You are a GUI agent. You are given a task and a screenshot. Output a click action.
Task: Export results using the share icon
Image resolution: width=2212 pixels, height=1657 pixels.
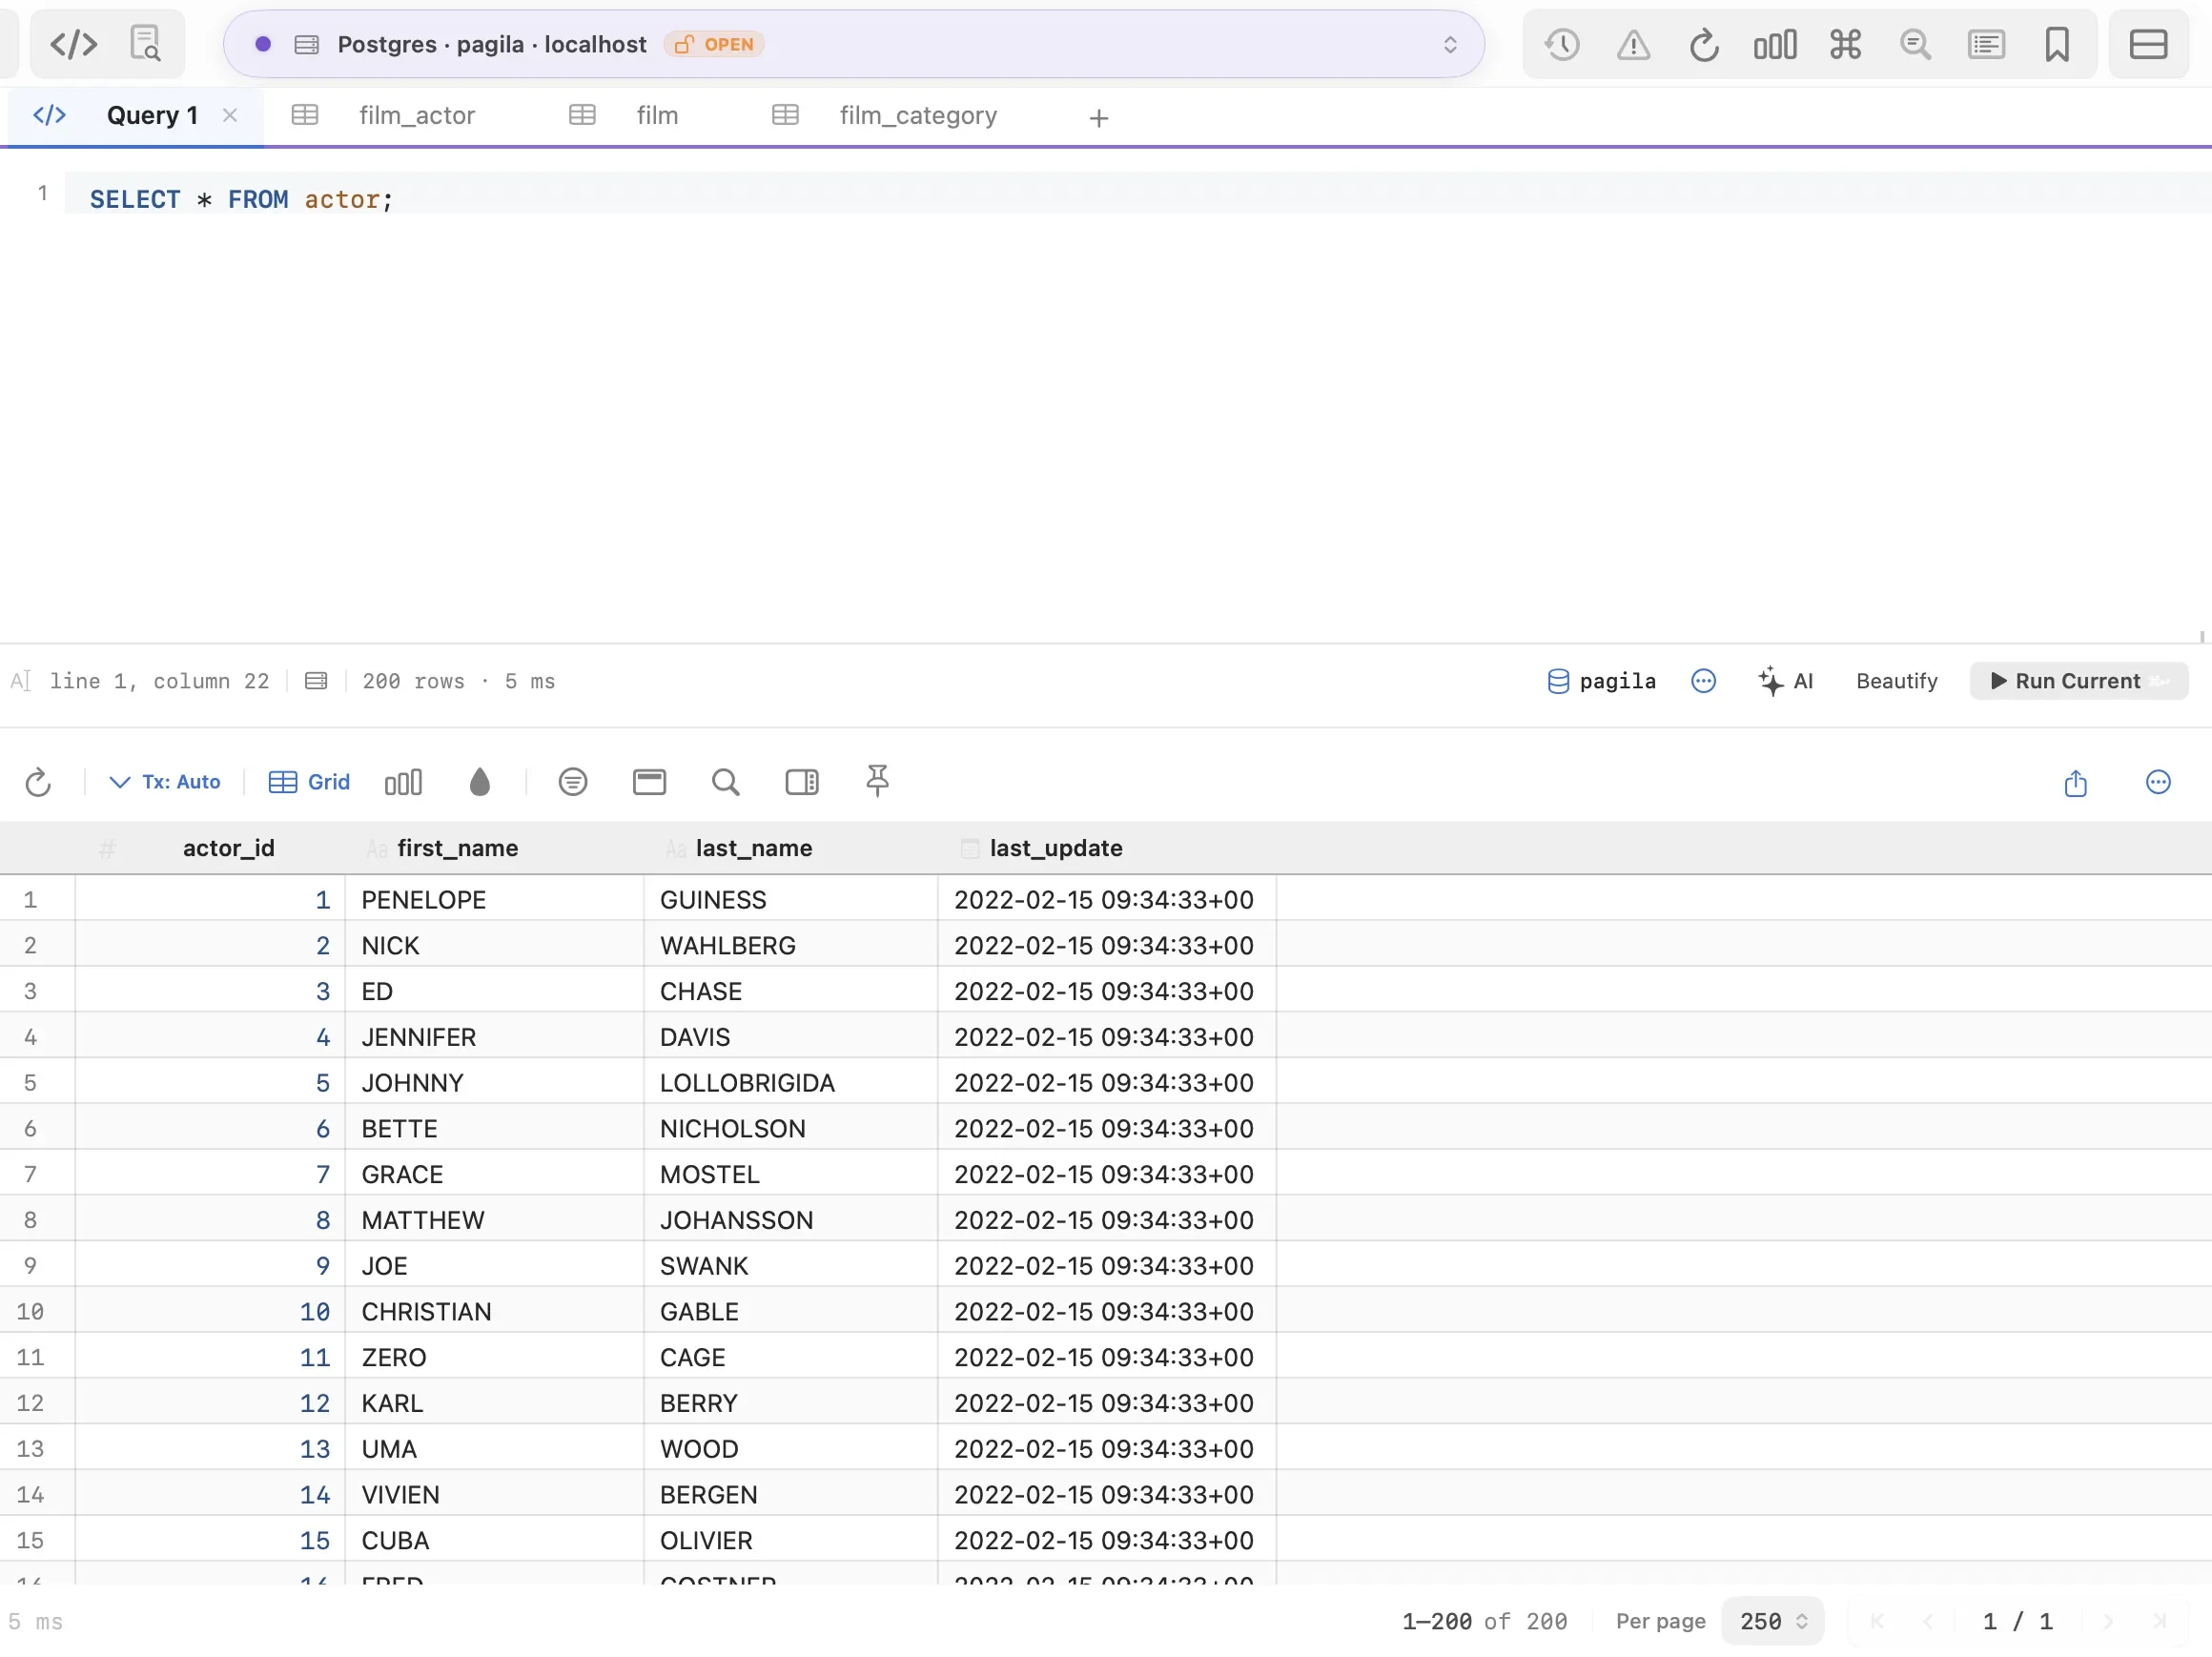[x=2076, y=782]
